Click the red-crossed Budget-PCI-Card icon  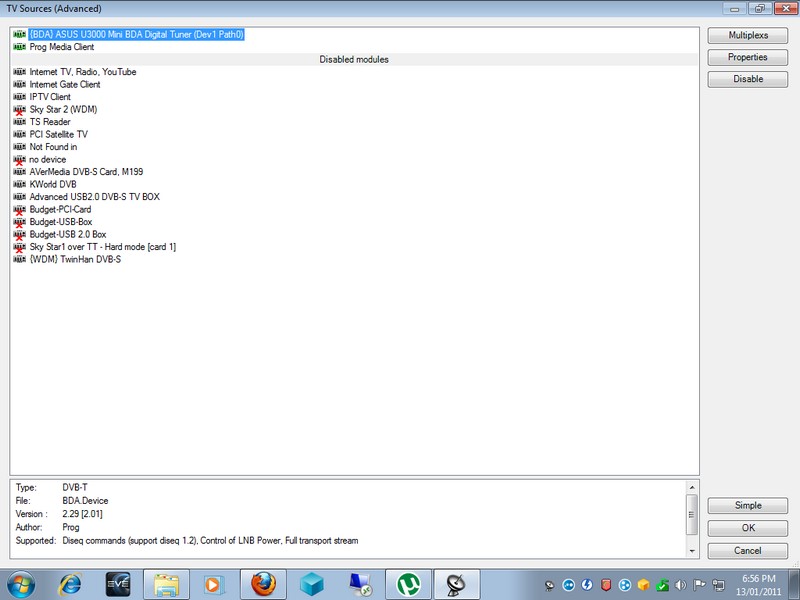[20, 209]
